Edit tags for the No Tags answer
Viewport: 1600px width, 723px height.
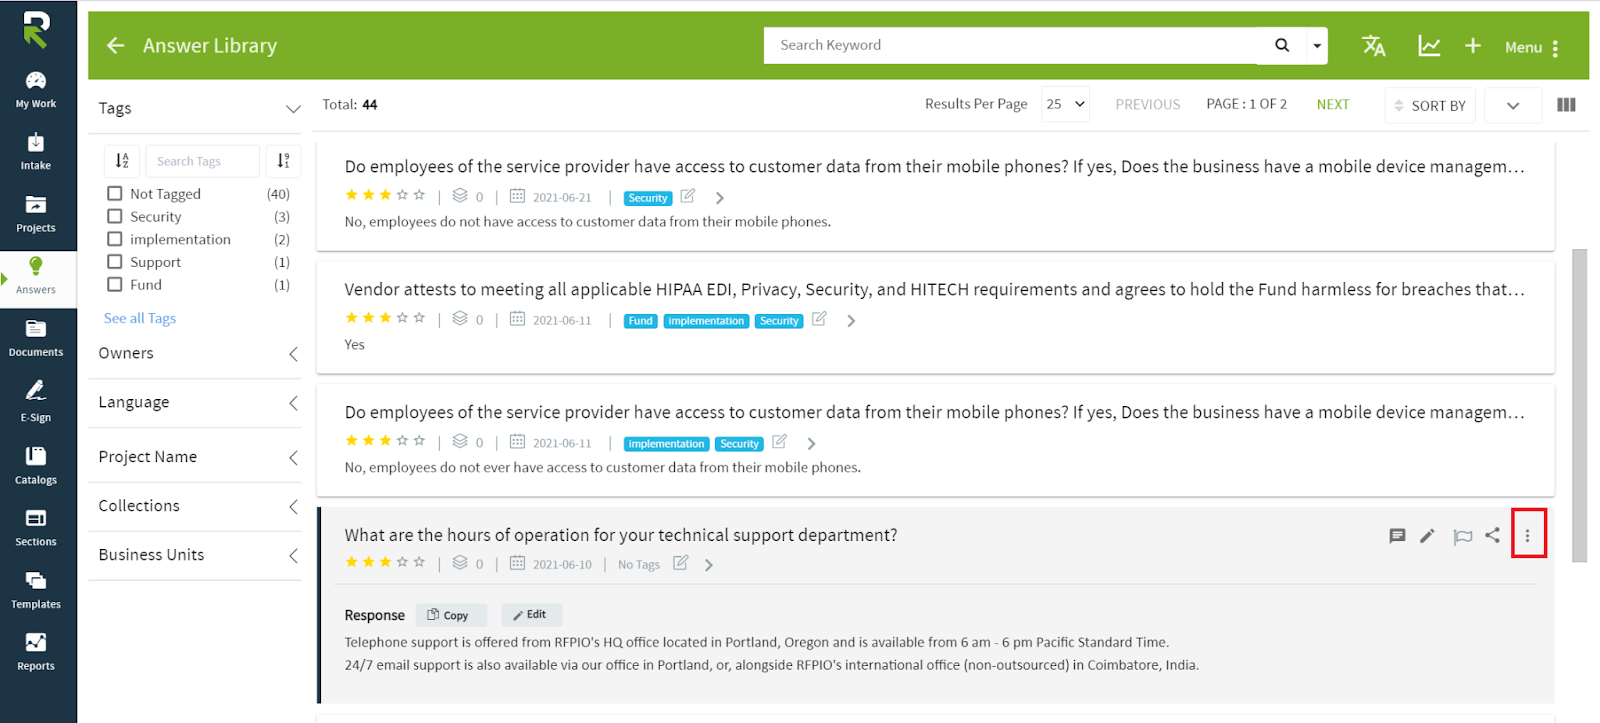[x=680, y=563]
